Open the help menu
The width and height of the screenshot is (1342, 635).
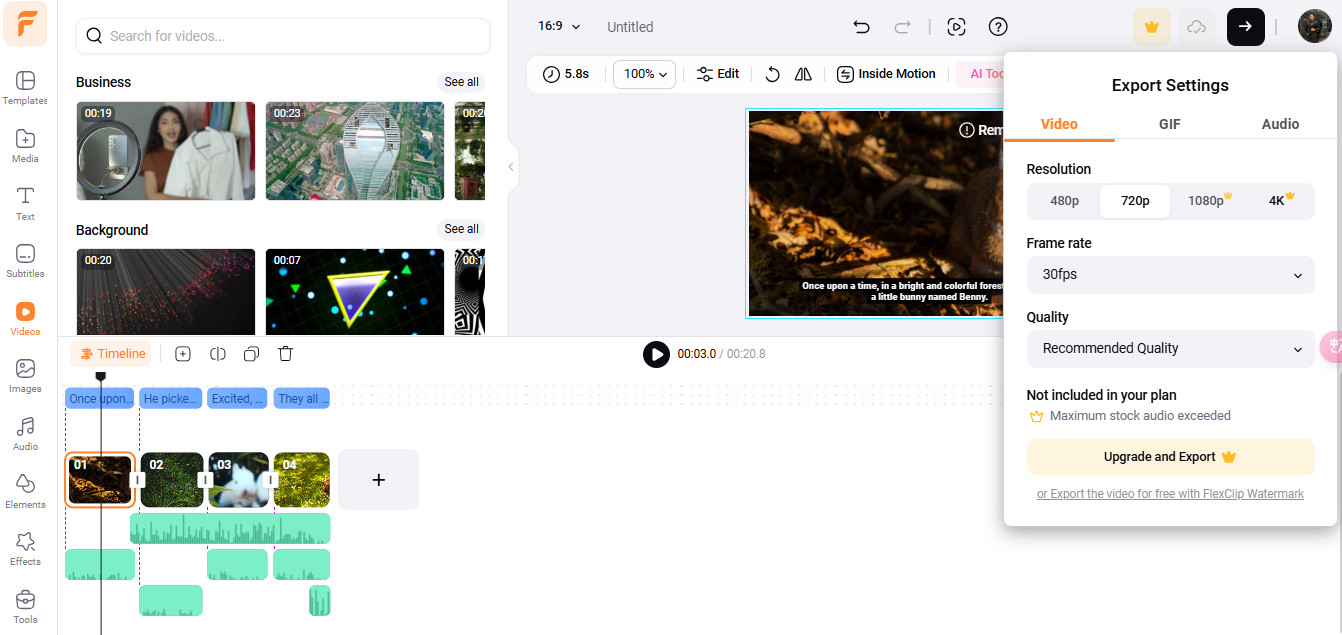point(997,27)
